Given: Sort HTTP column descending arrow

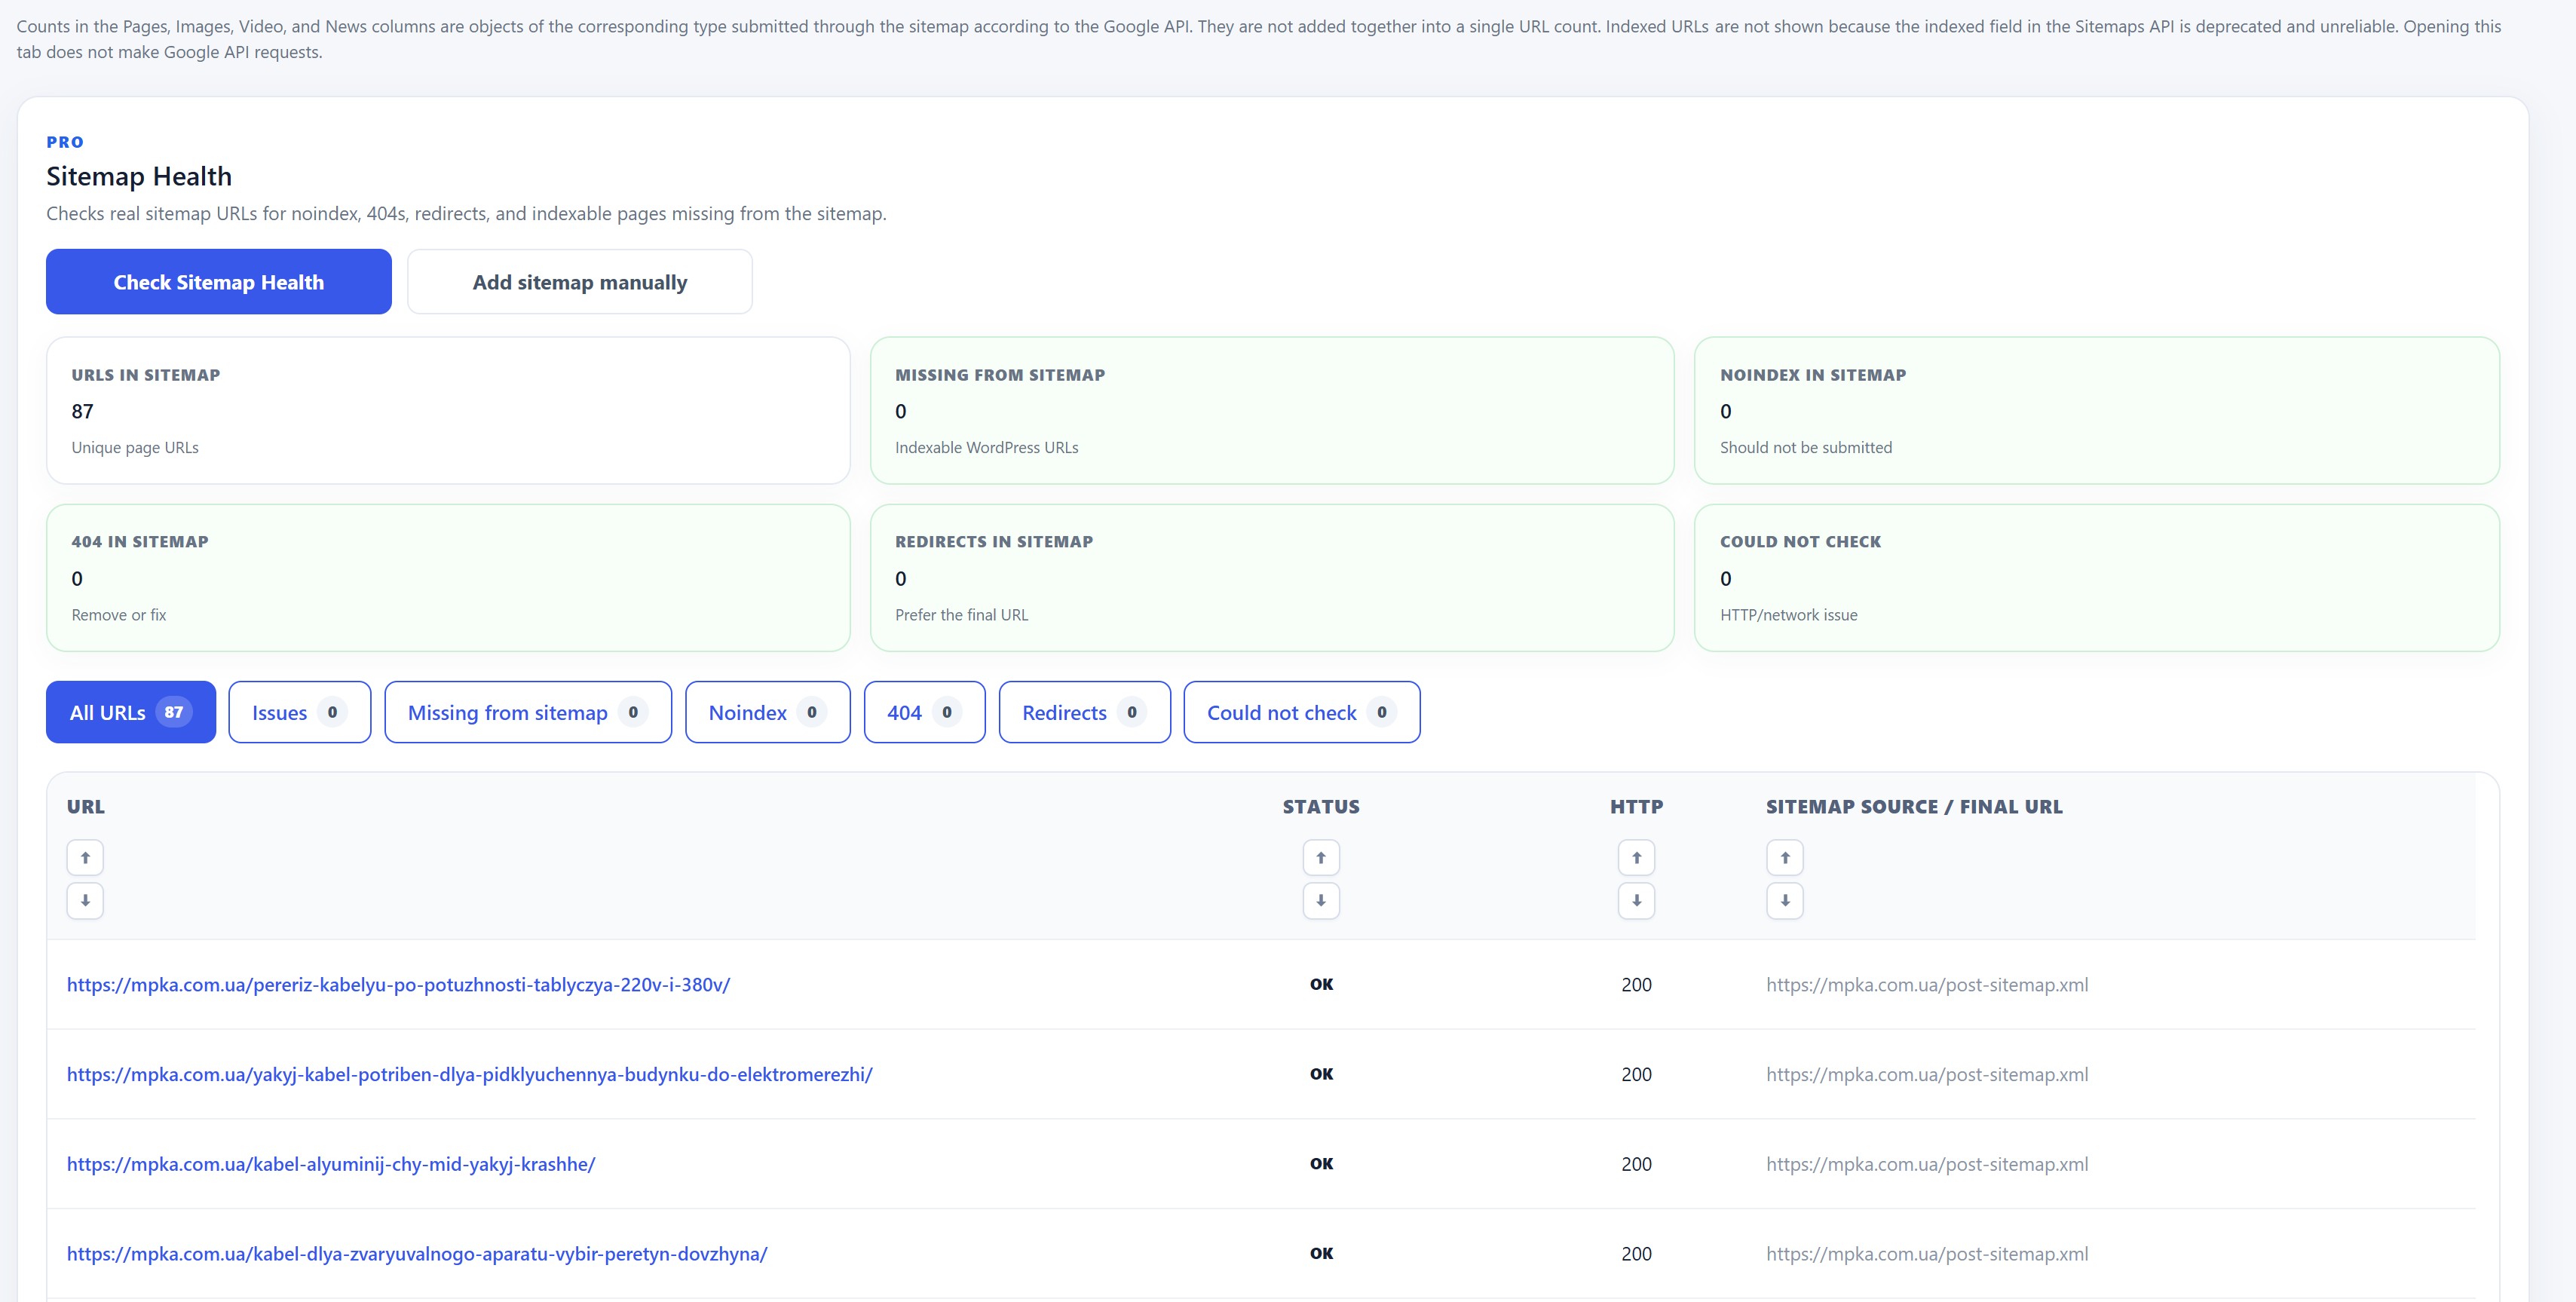Looking at the screenshot, I should [1636, 900].
